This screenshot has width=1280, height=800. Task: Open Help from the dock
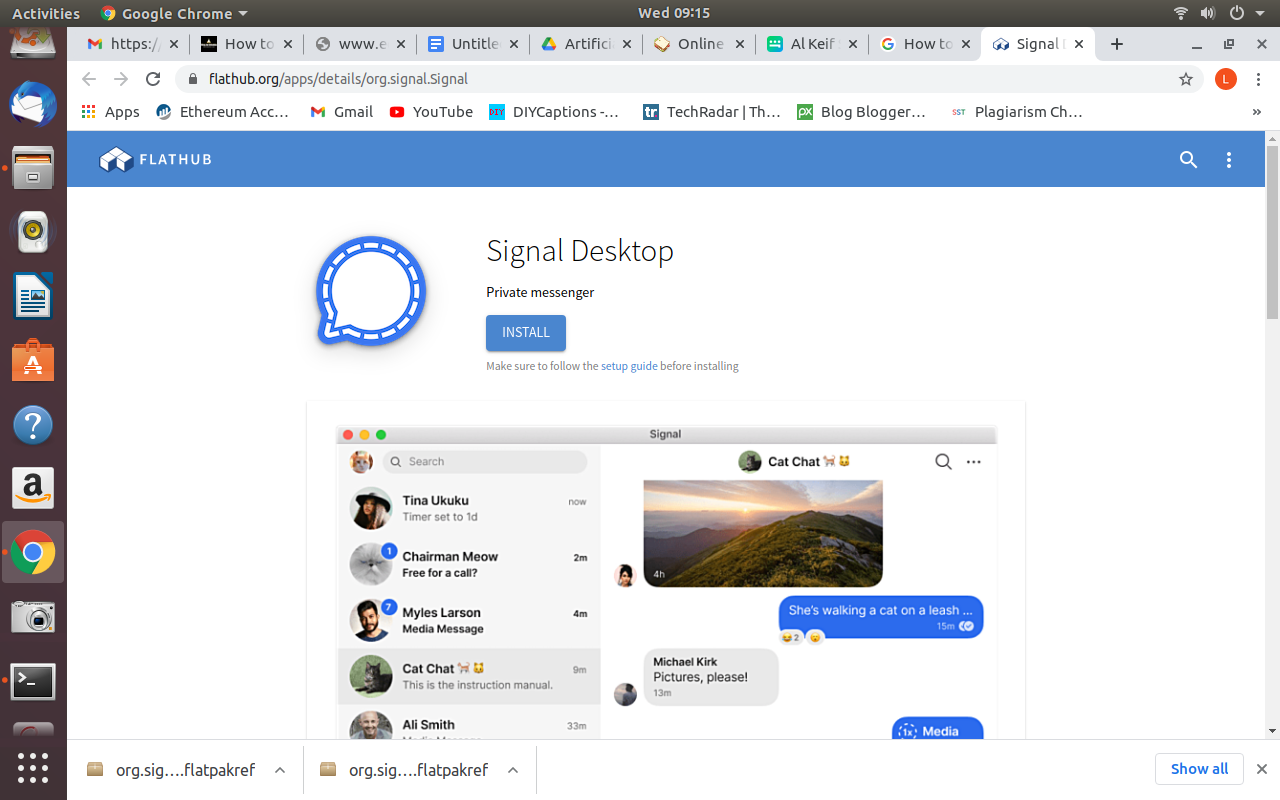(x=33, y=424)
